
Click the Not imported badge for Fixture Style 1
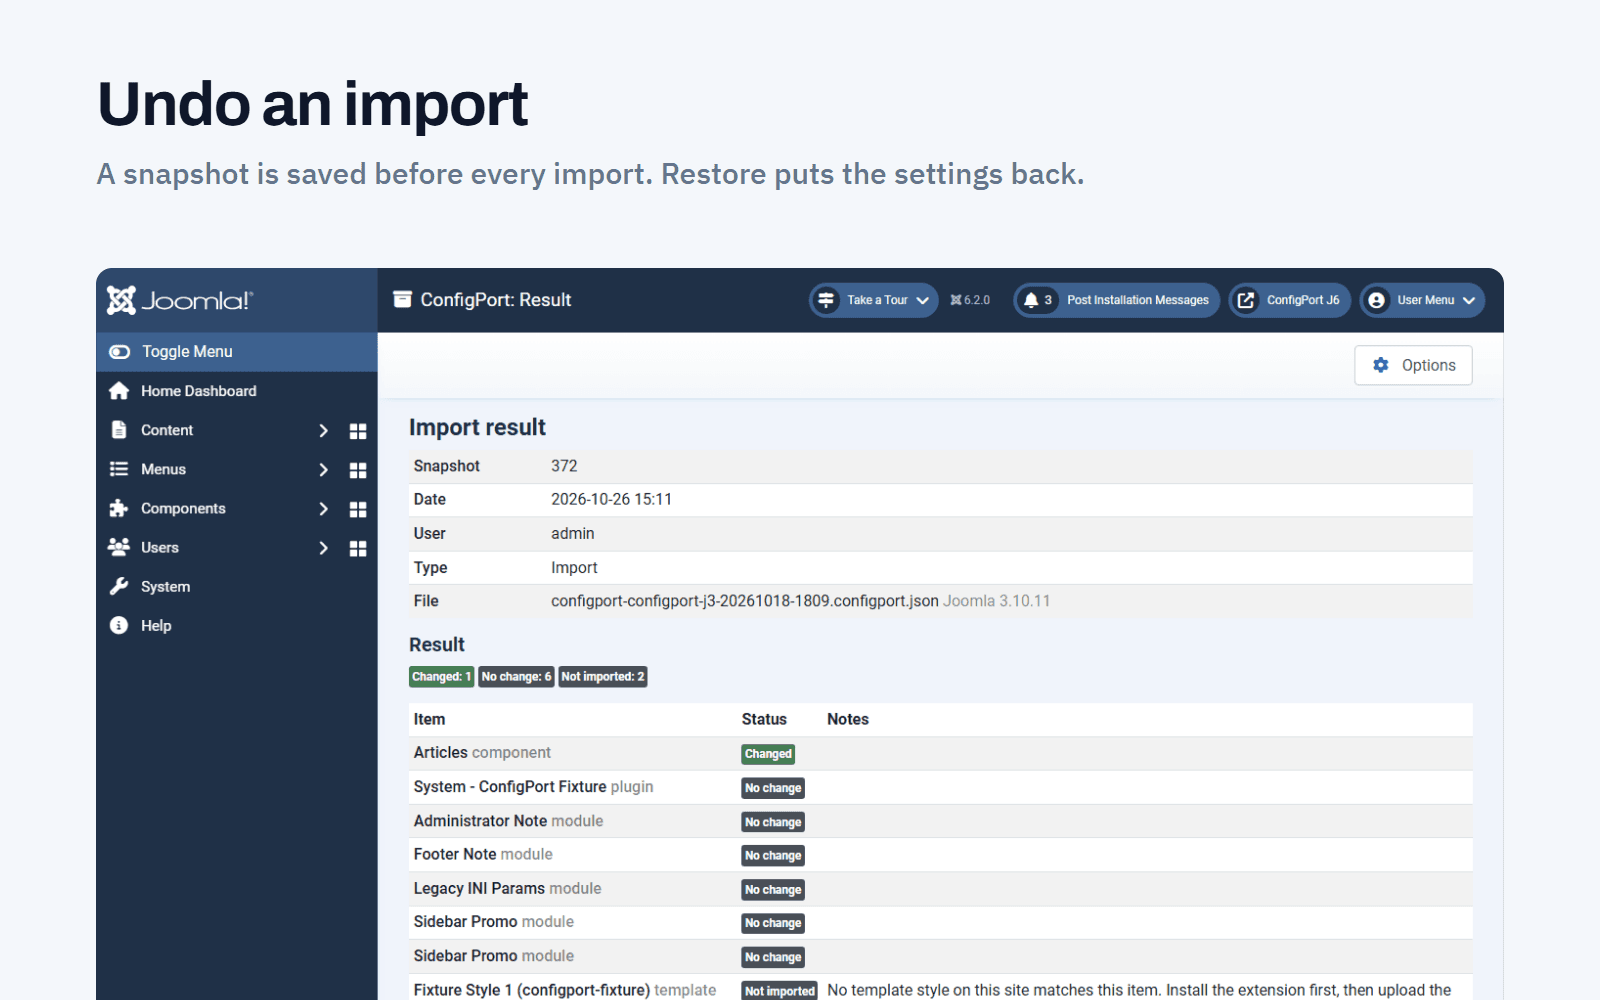point(780,991)
